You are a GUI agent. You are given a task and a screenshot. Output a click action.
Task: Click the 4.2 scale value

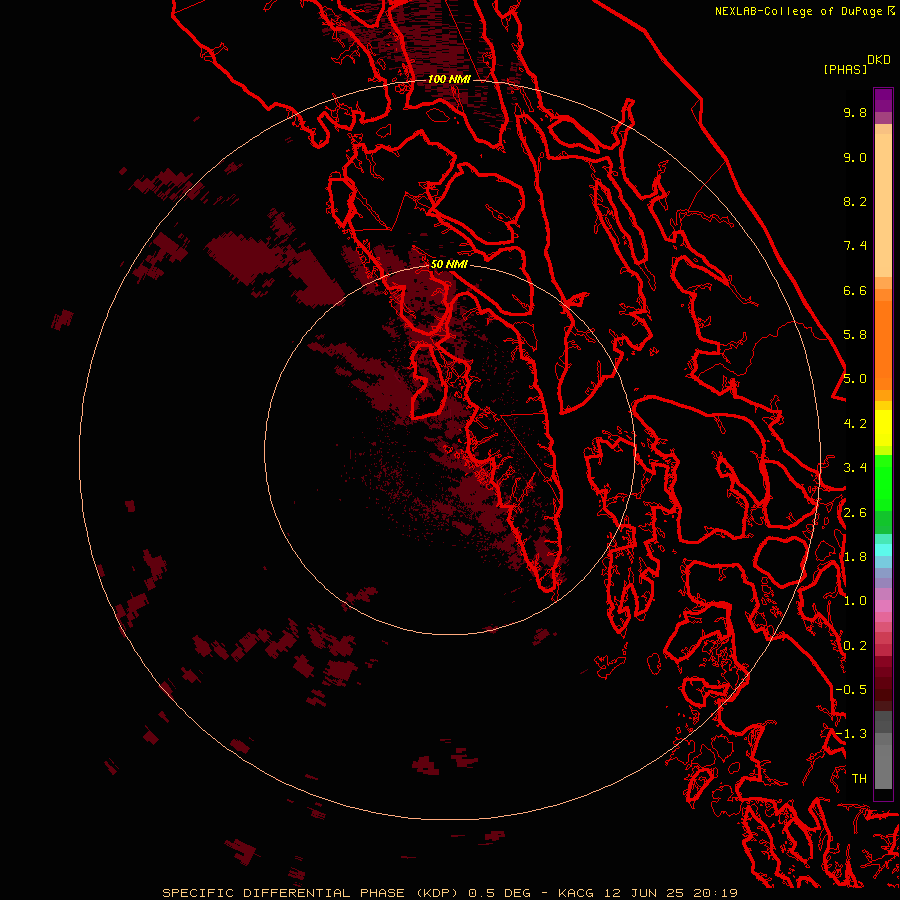(855, 424)
